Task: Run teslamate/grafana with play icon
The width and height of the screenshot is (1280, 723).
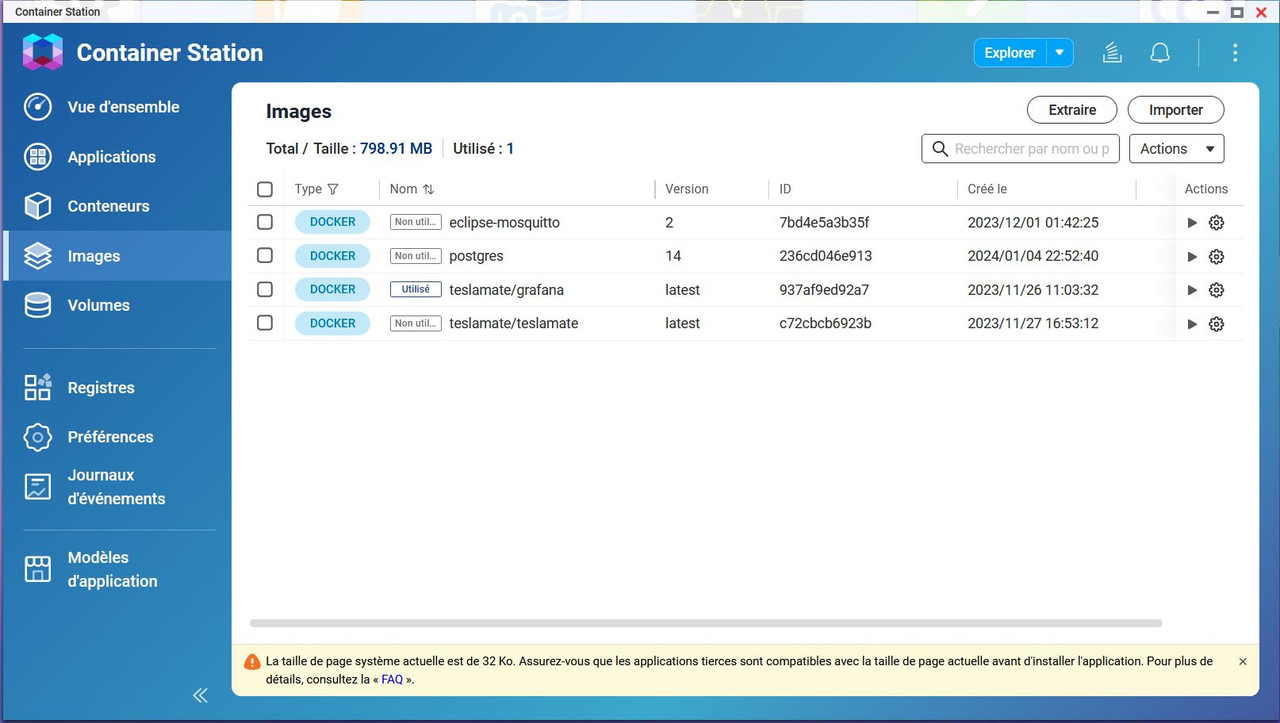Action: tap(1192, 290)
